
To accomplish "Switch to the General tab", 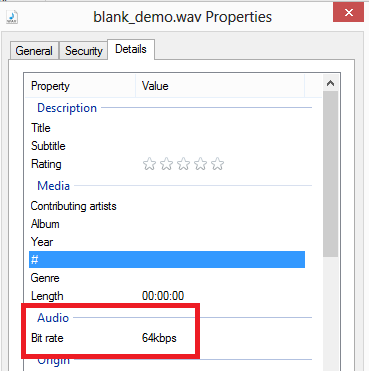I will click(34, 51).
